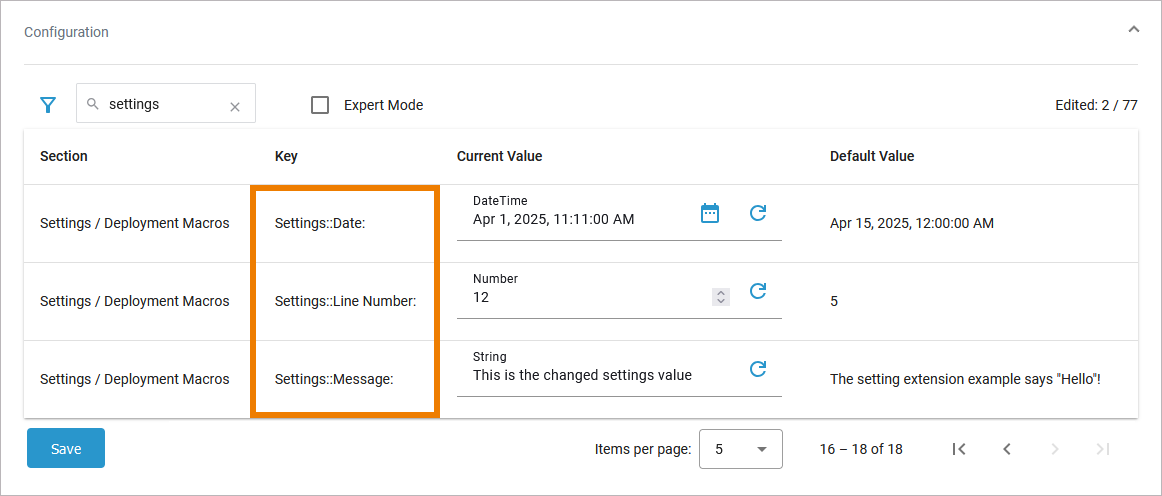Go to previous page of results

1007,449
